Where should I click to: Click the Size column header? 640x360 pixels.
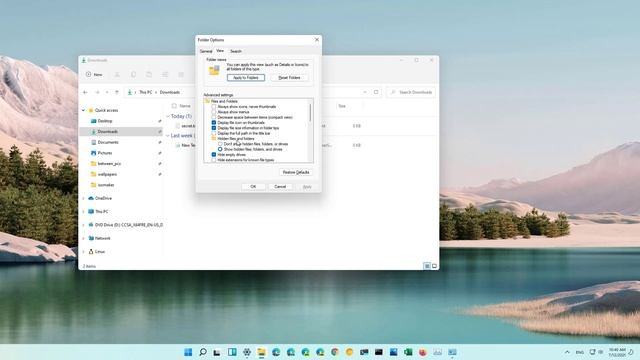[x=342, y=106]
